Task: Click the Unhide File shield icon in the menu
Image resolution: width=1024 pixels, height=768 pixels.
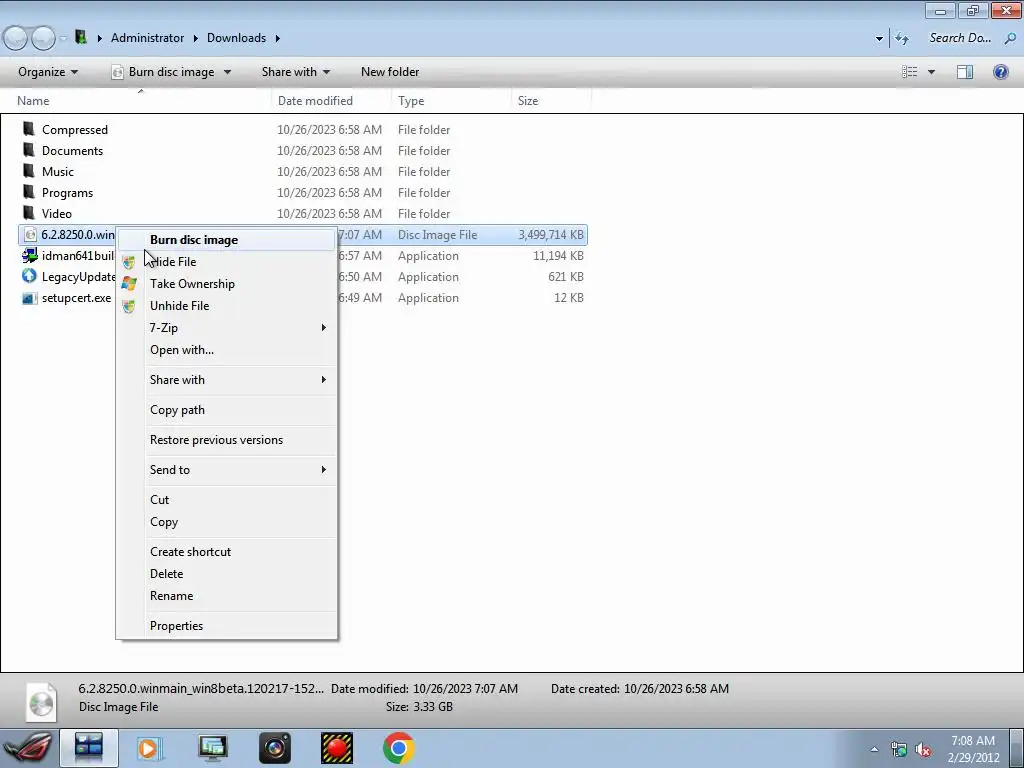Action: pos(129,306)
